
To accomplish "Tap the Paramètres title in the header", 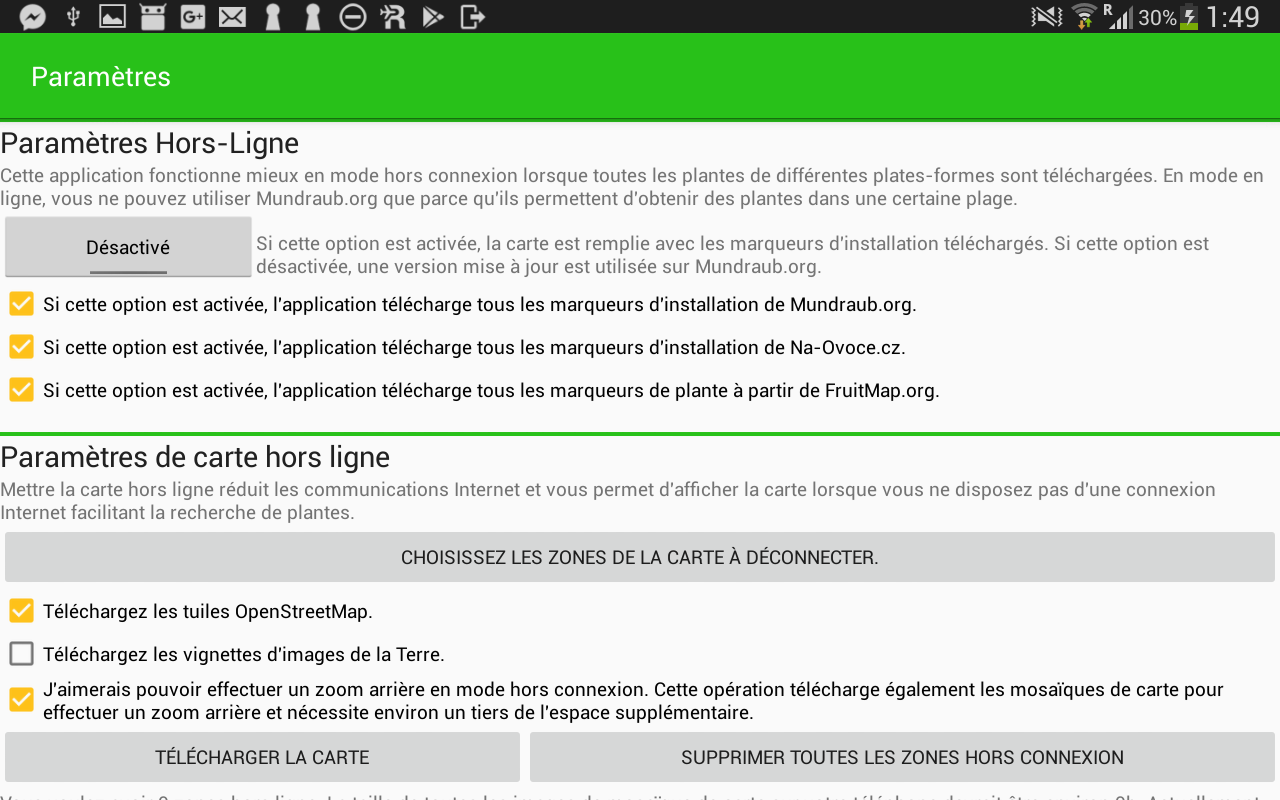I will click(101, 77).
